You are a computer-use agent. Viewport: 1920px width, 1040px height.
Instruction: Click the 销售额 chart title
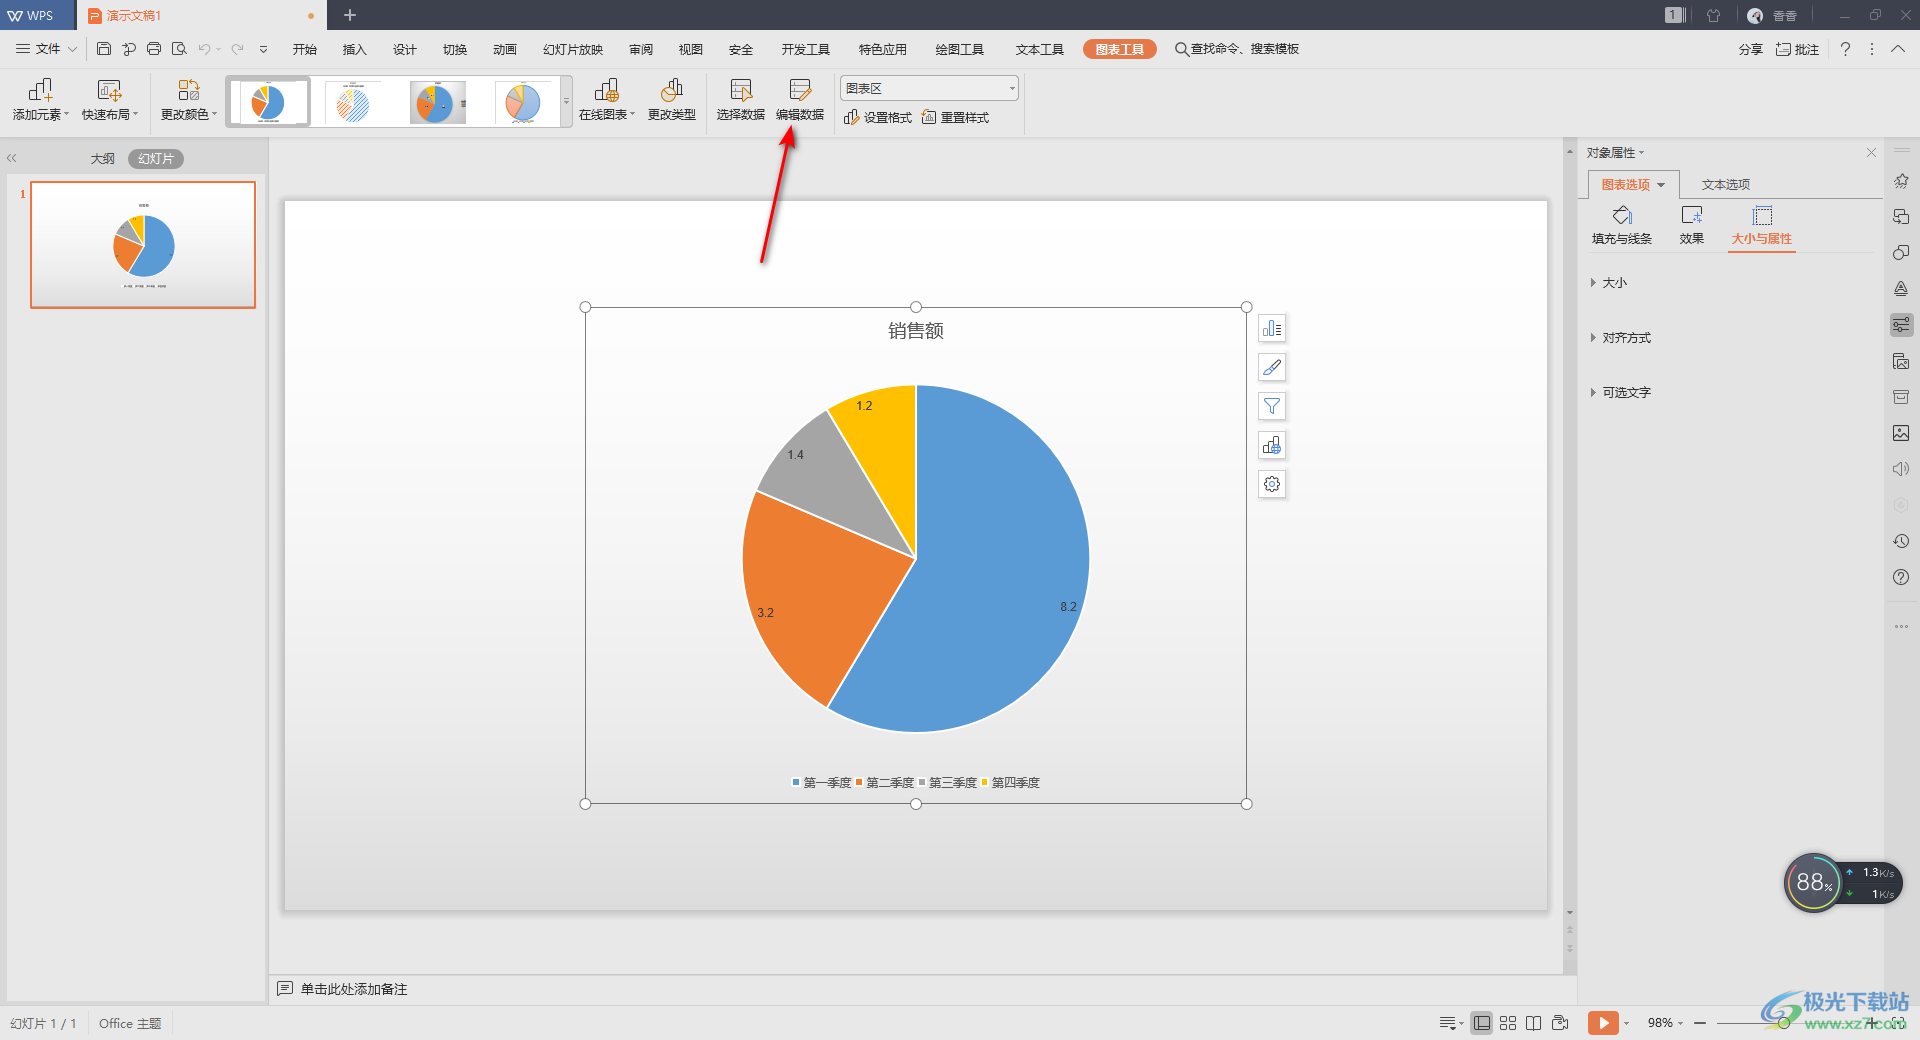click(x=916, y=331)
